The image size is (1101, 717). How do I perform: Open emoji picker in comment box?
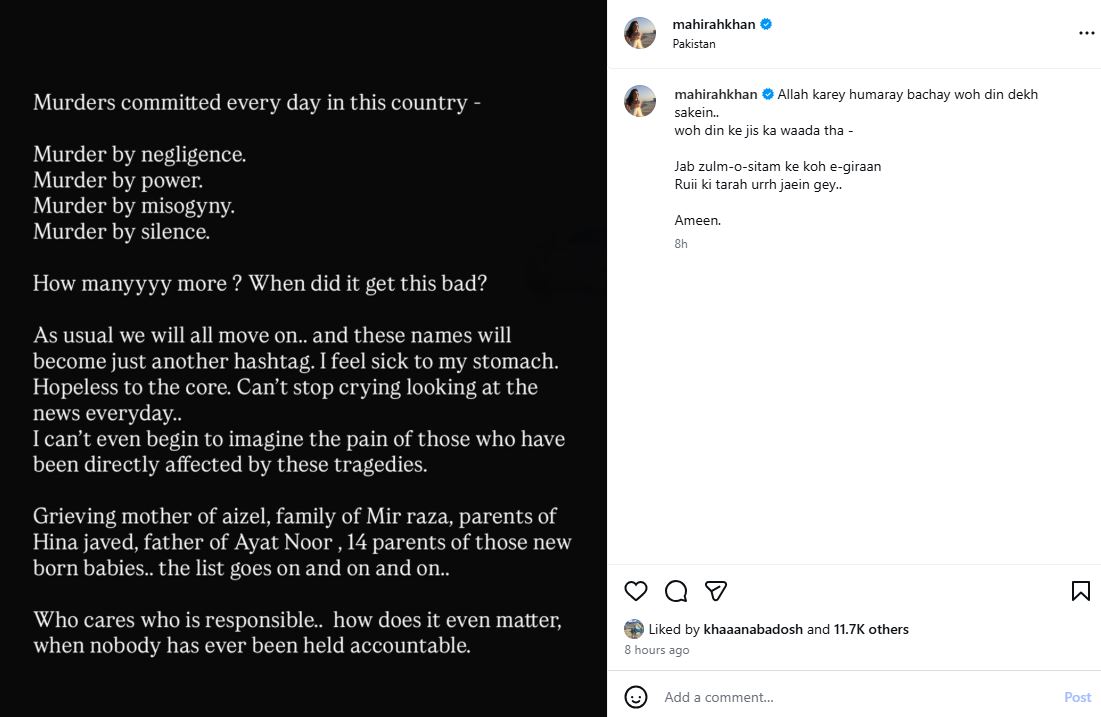[x=635, y=697]
